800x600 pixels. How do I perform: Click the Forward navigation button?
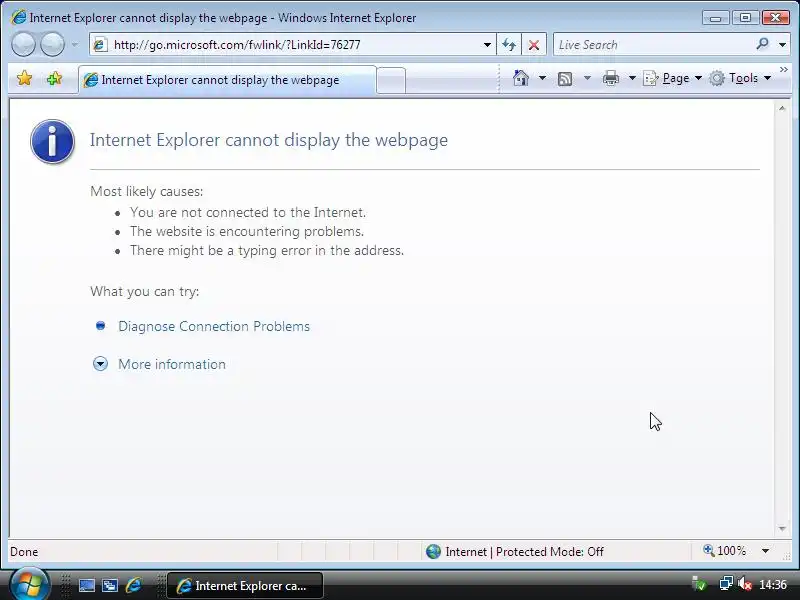tap(53, 44)
